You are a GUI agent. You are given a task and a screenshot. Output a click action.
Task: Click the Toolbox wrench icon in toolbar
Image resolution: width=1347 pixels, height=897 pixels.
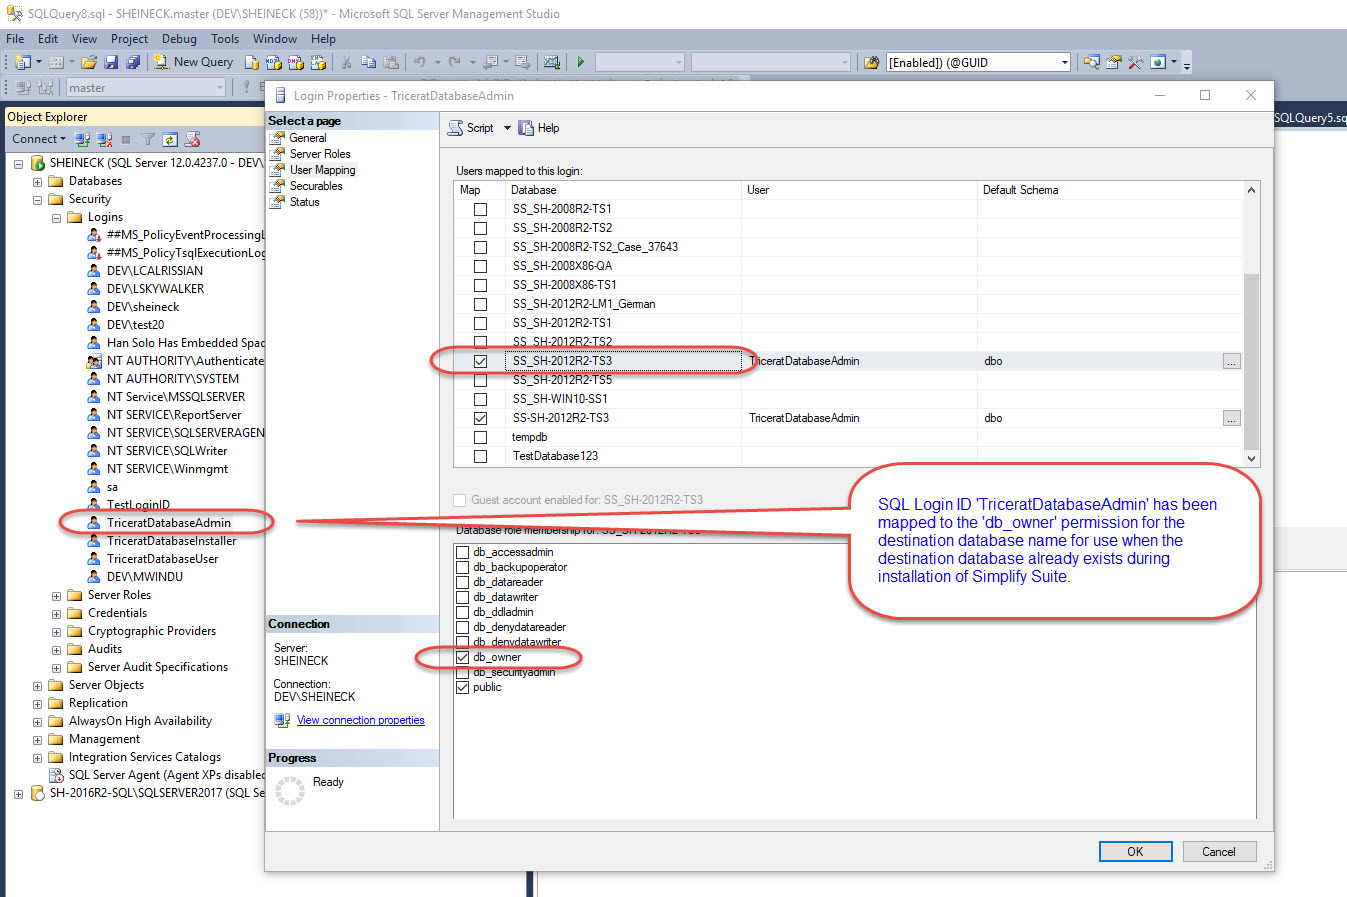click(x=1135, y=62)
